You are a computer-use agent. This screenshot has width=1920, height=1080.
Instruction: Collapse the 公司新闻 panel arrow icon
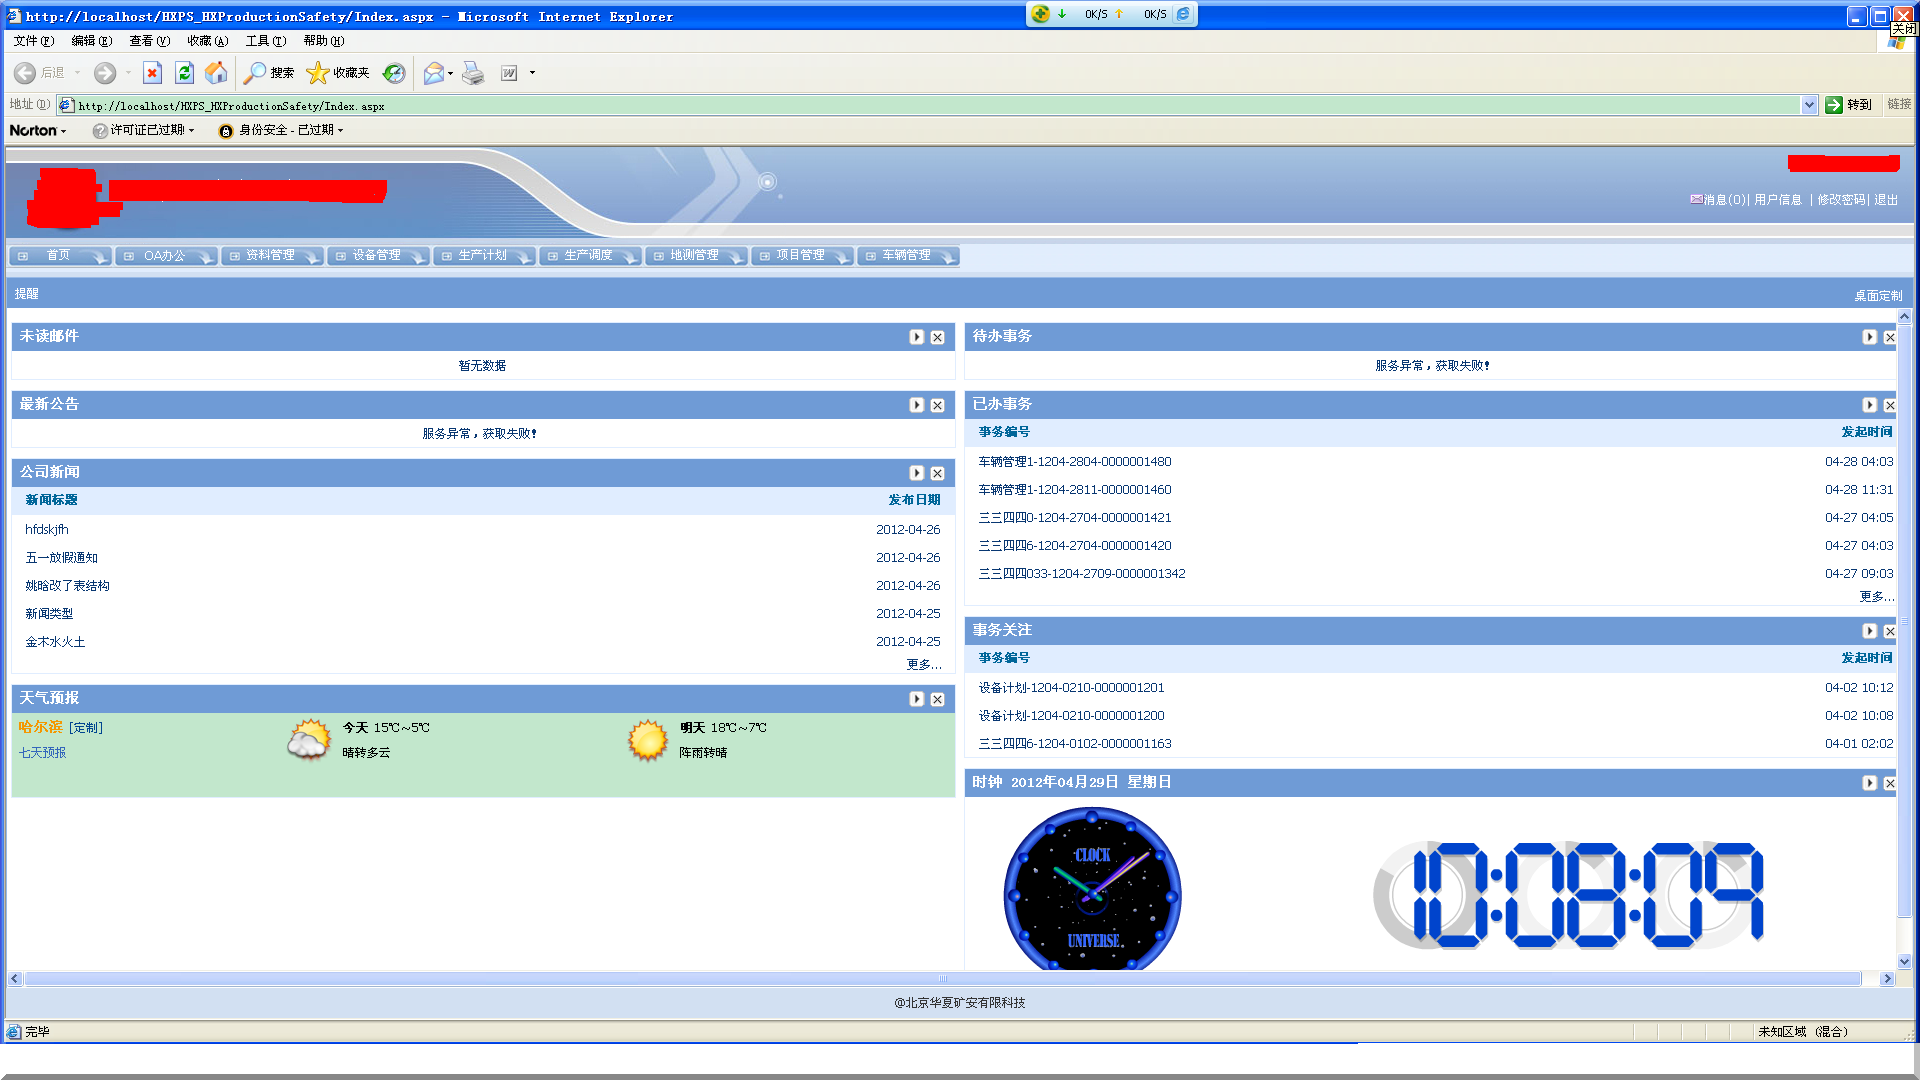(x=916, y=473)
